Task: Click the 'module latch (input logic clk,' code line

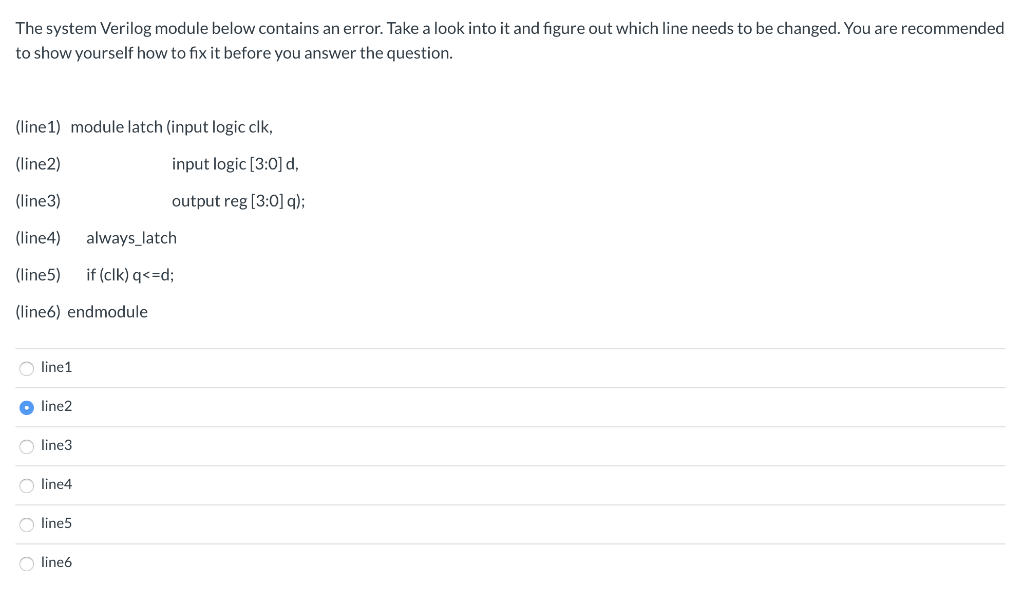Action: tap(172, 127)
